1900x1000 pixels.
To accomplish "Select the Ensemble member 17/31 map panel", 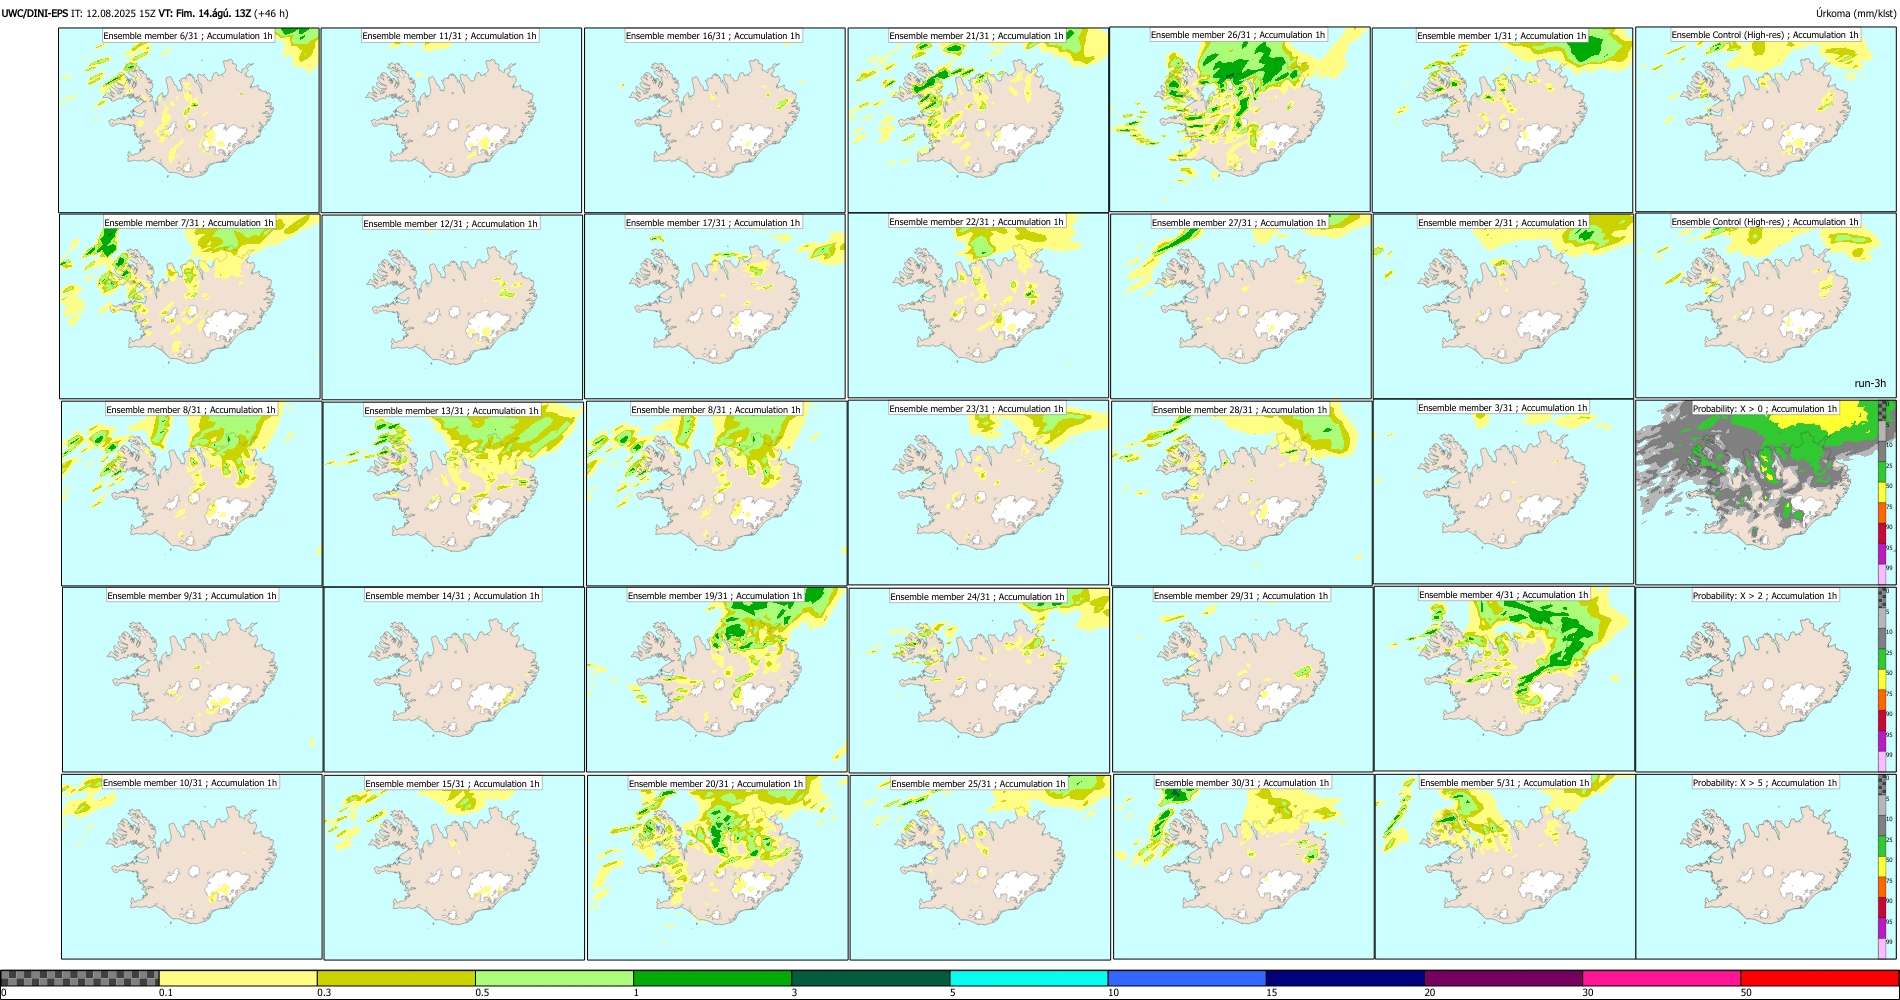I will (715, 306).
